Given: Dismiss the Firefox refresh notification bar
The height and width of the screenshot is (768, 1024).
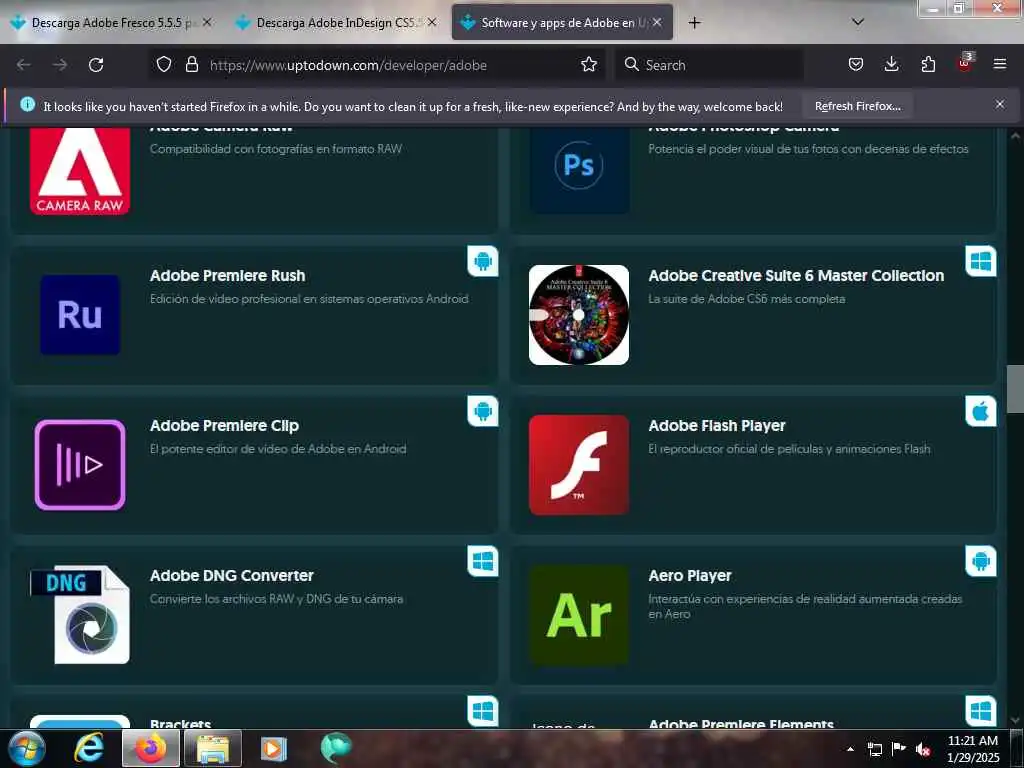Looking at the screenshot, I should (1000, 104).
